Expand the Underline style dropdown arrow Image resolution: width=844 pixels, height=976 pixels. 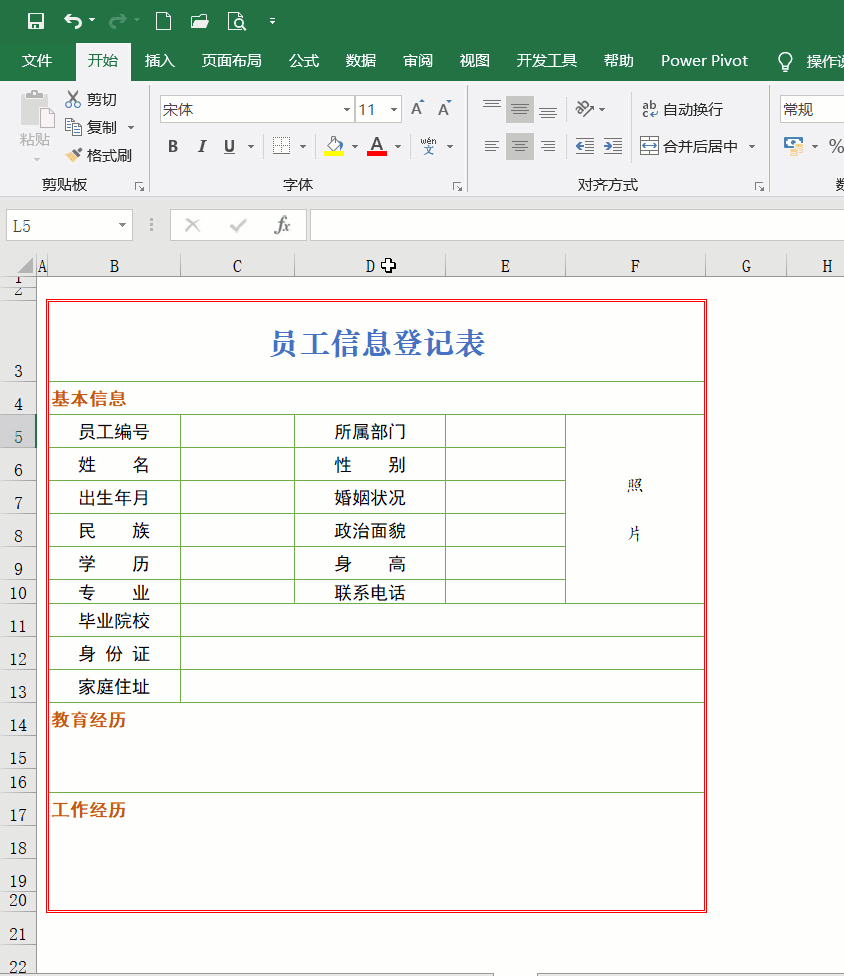point(251,147)
